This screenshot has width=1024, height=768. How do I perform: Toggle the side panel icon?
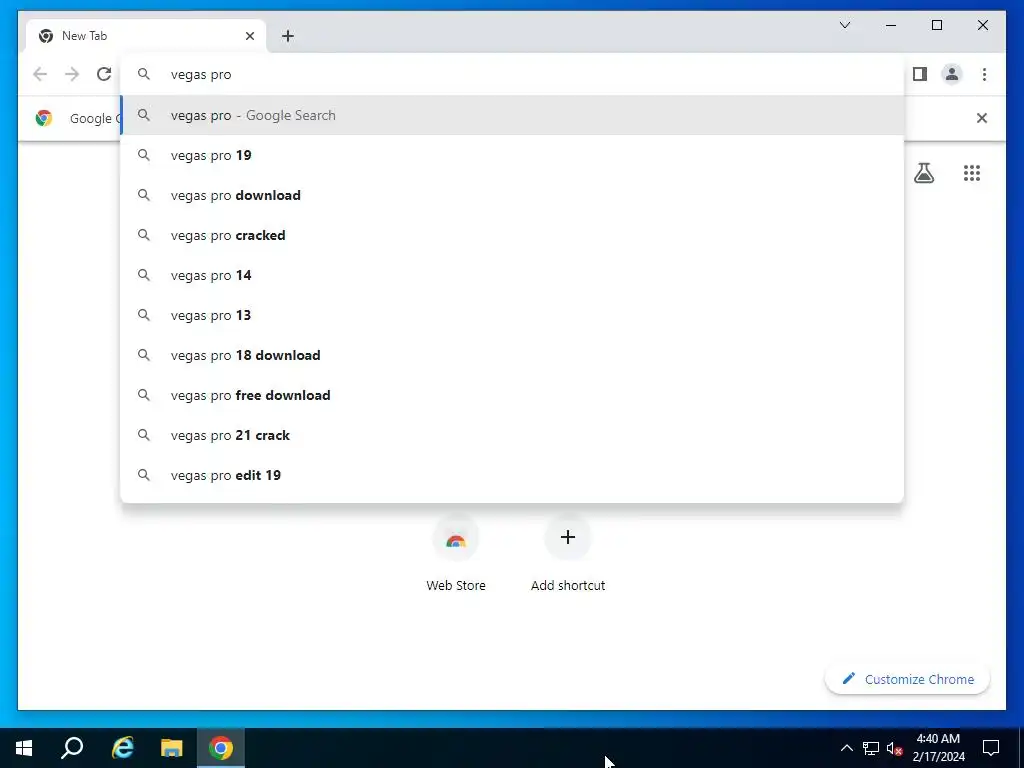(x=920, y=74)
